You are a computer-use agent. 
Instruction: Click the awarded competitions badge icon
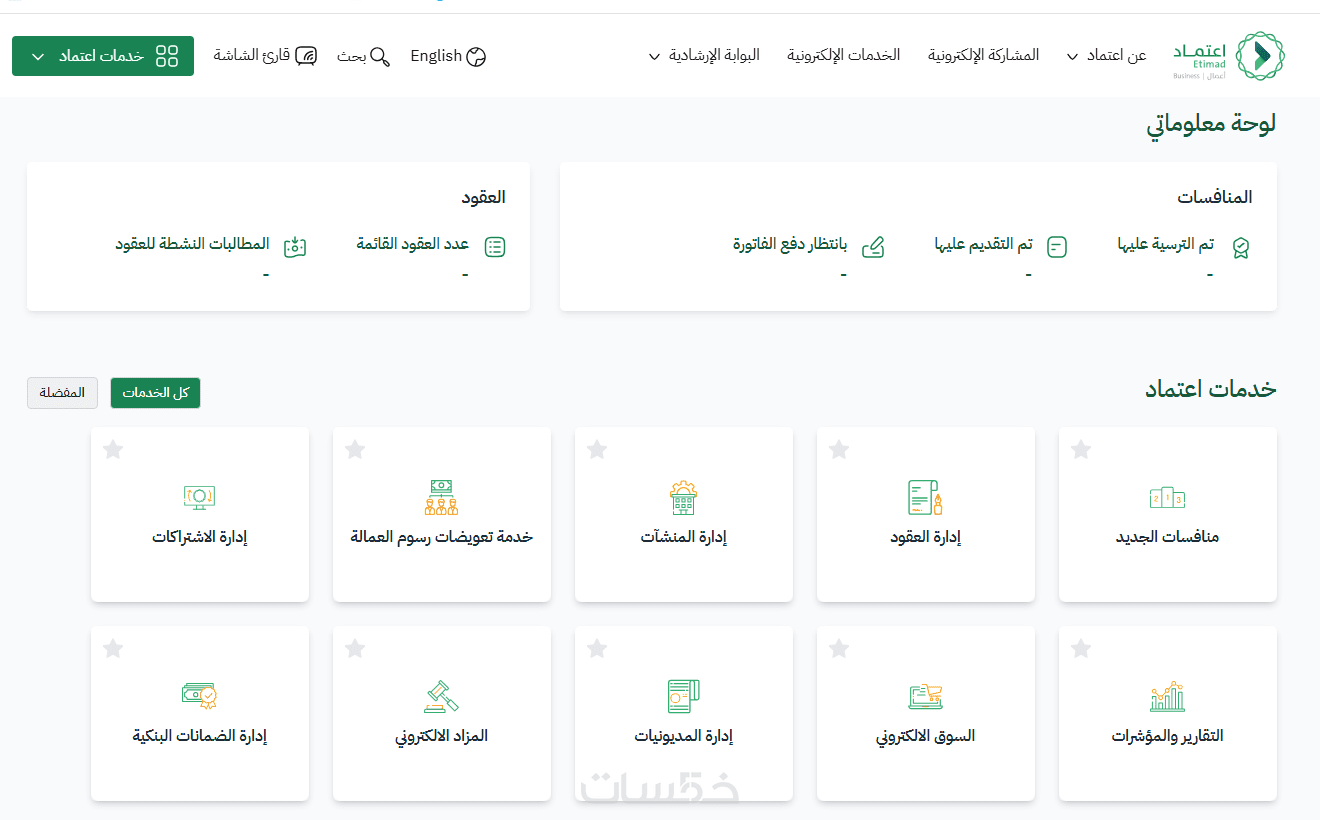tap(1241, 247)
